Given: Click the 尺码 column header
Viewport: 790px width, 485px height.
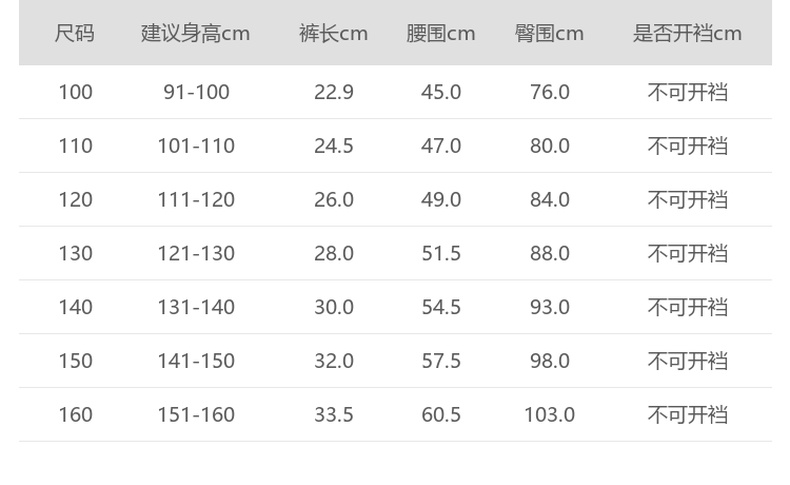Looking at the screenshot, I should (x=75, y=34).
